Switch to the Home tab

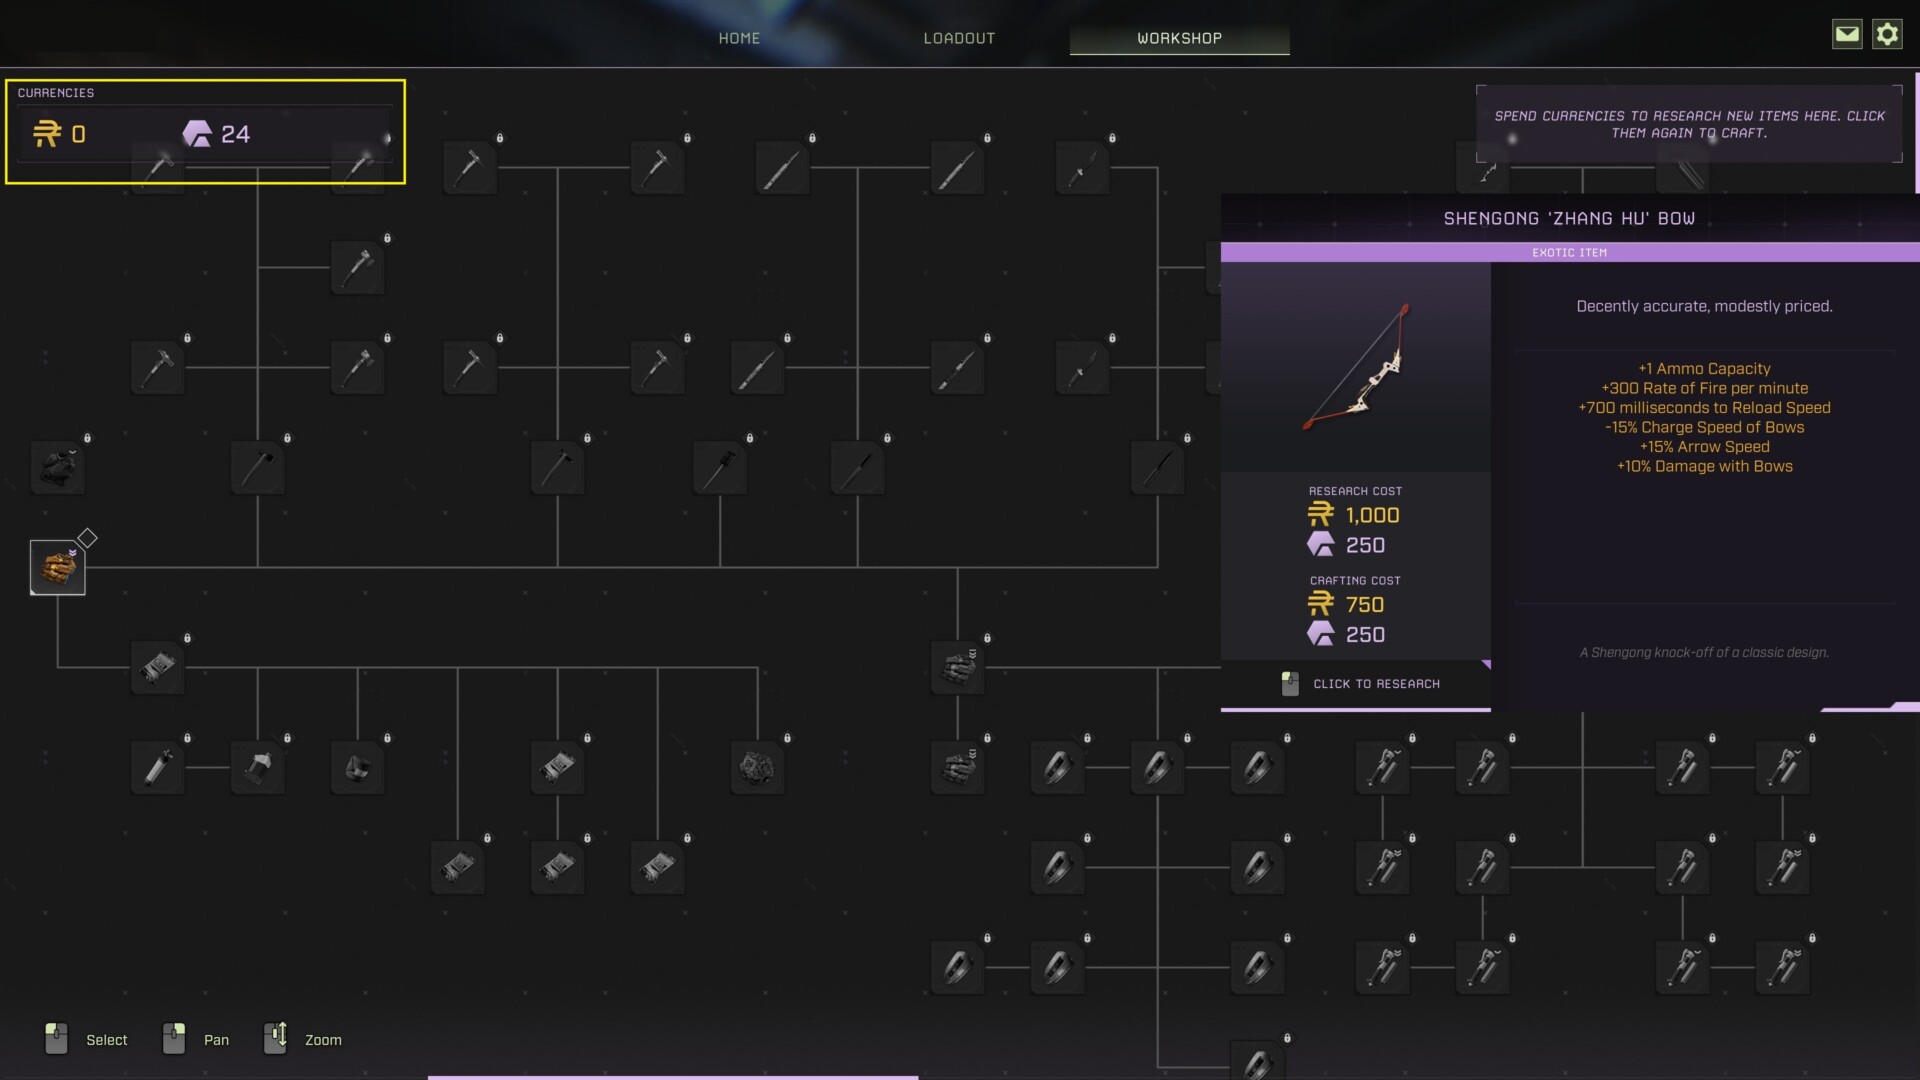[739, 38]
